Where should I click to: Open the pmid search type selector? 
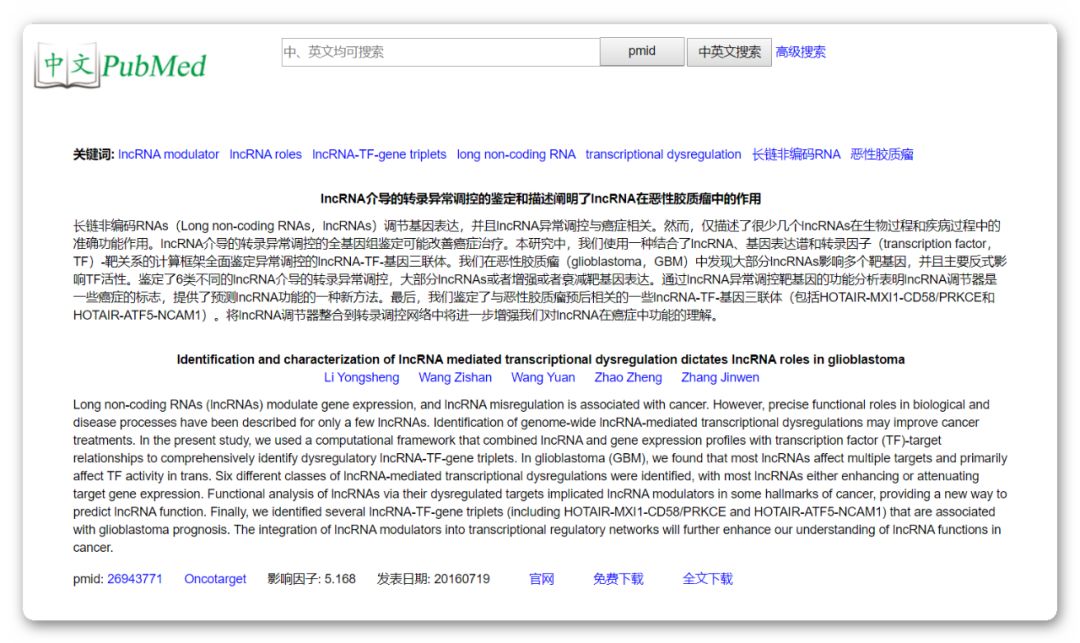(x=642, y=51)
